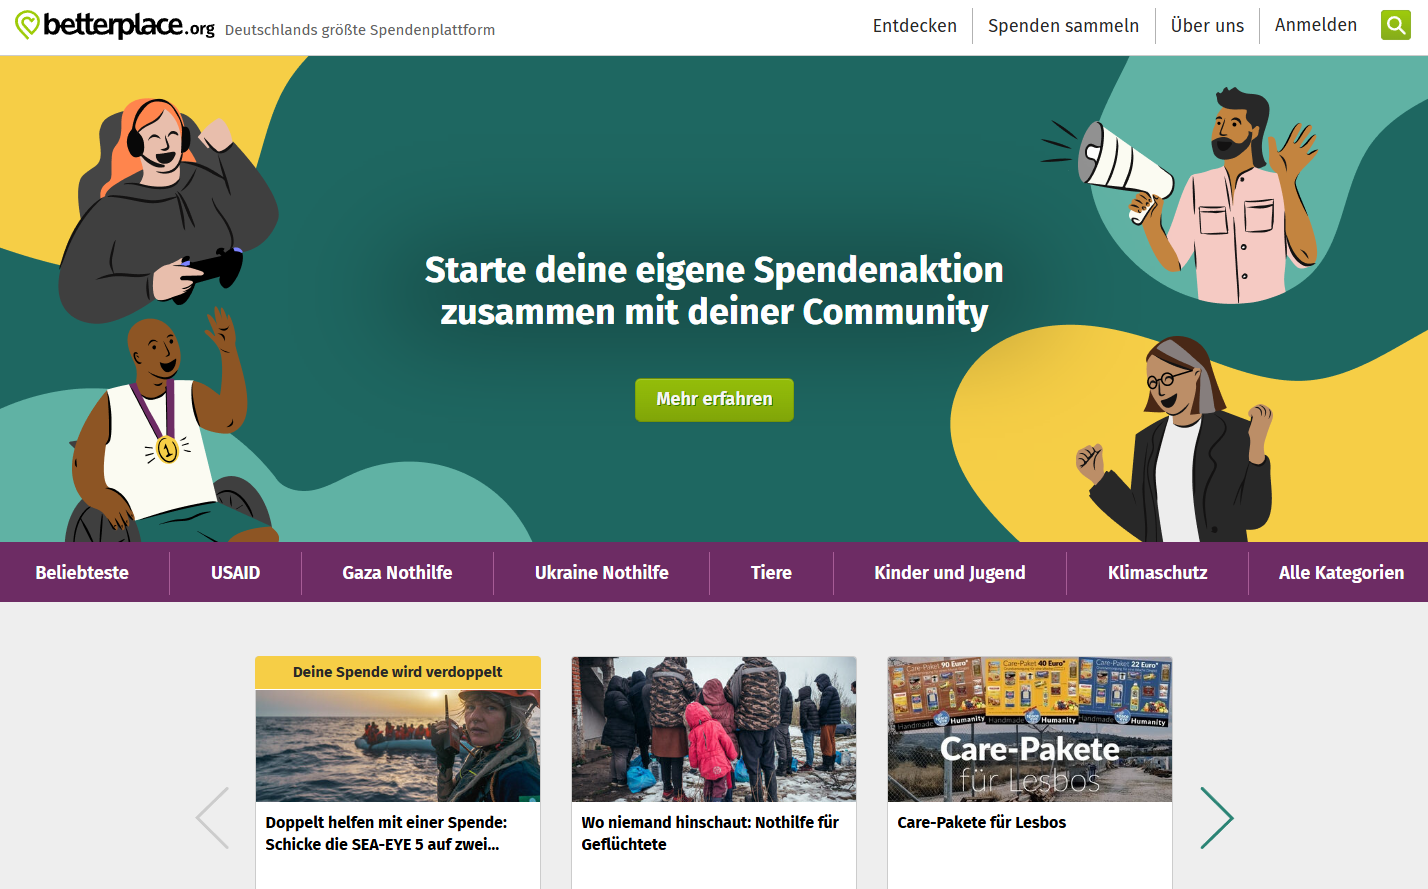Open Nothilfe für Geflüchtete project image

[714, 729]
